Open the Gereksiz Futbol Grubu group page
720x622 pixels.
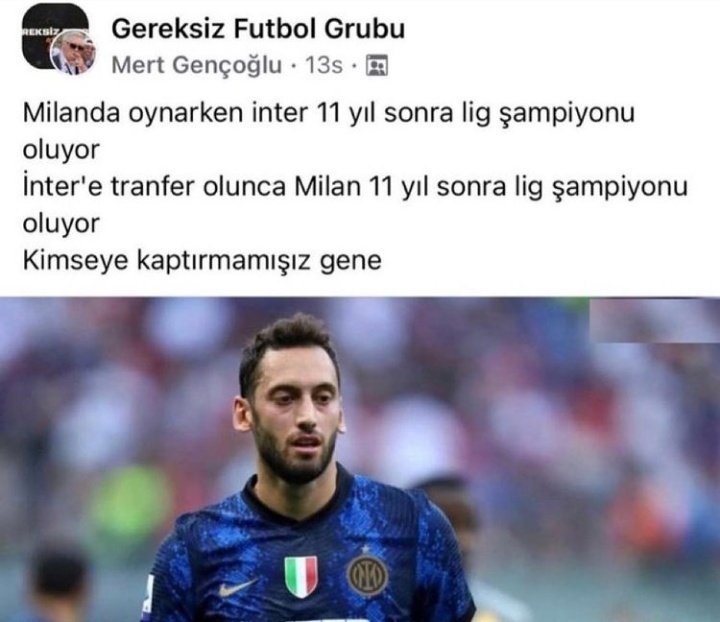pyautogui.click(x=258, y=28)
